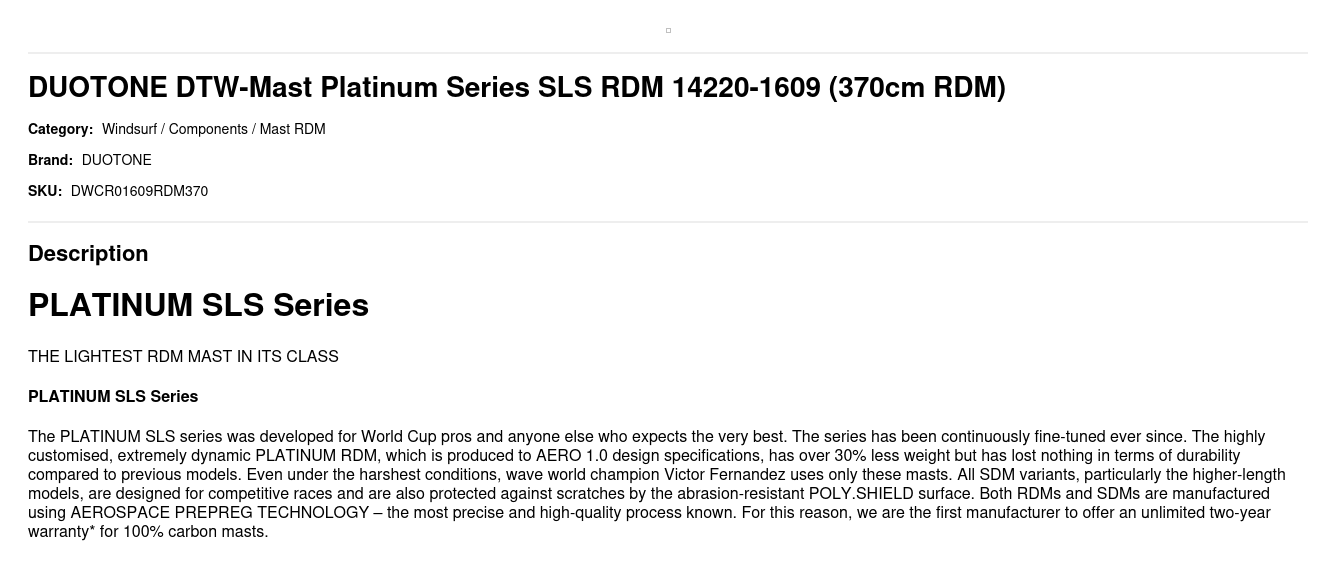Open the Windsurf category breadcrumb
The width and height of the screenshot is (1328, 587).
coord(130,129)
